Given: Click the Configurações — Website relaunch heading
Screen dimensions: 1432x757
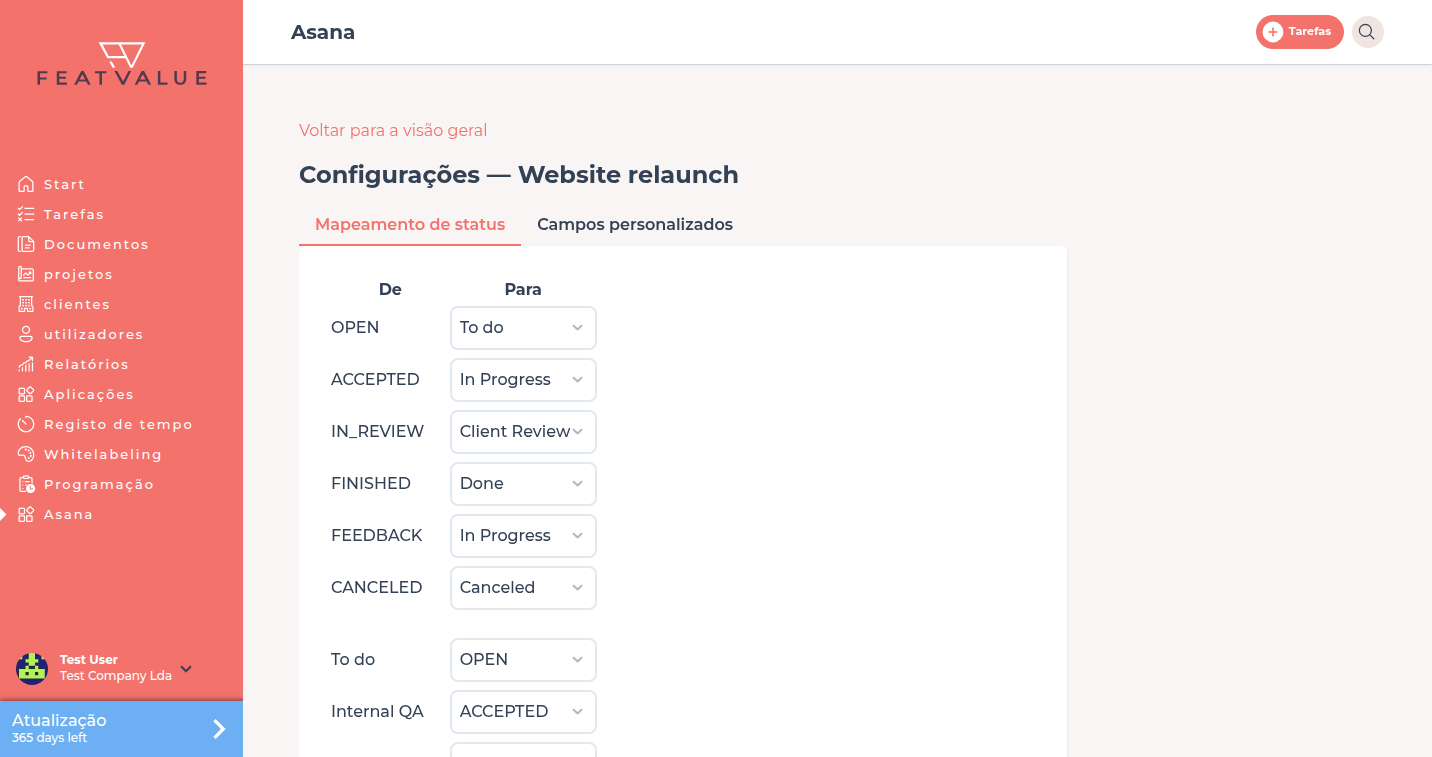Looking at the screenshot, I should pos(519,175).
